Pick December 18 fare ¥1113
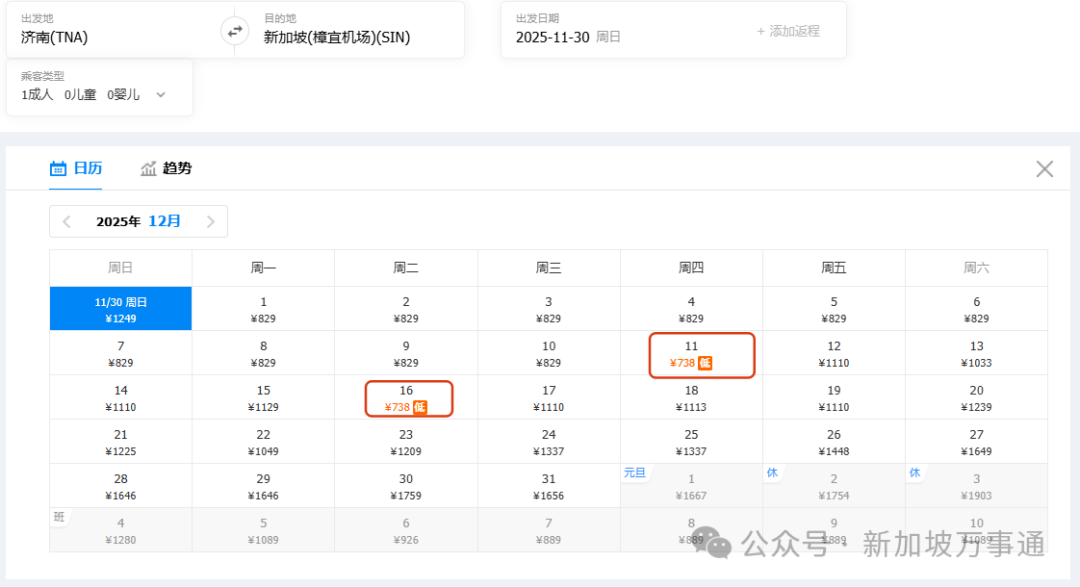This screenshot has width=1080, height=587. coord(692,398)
